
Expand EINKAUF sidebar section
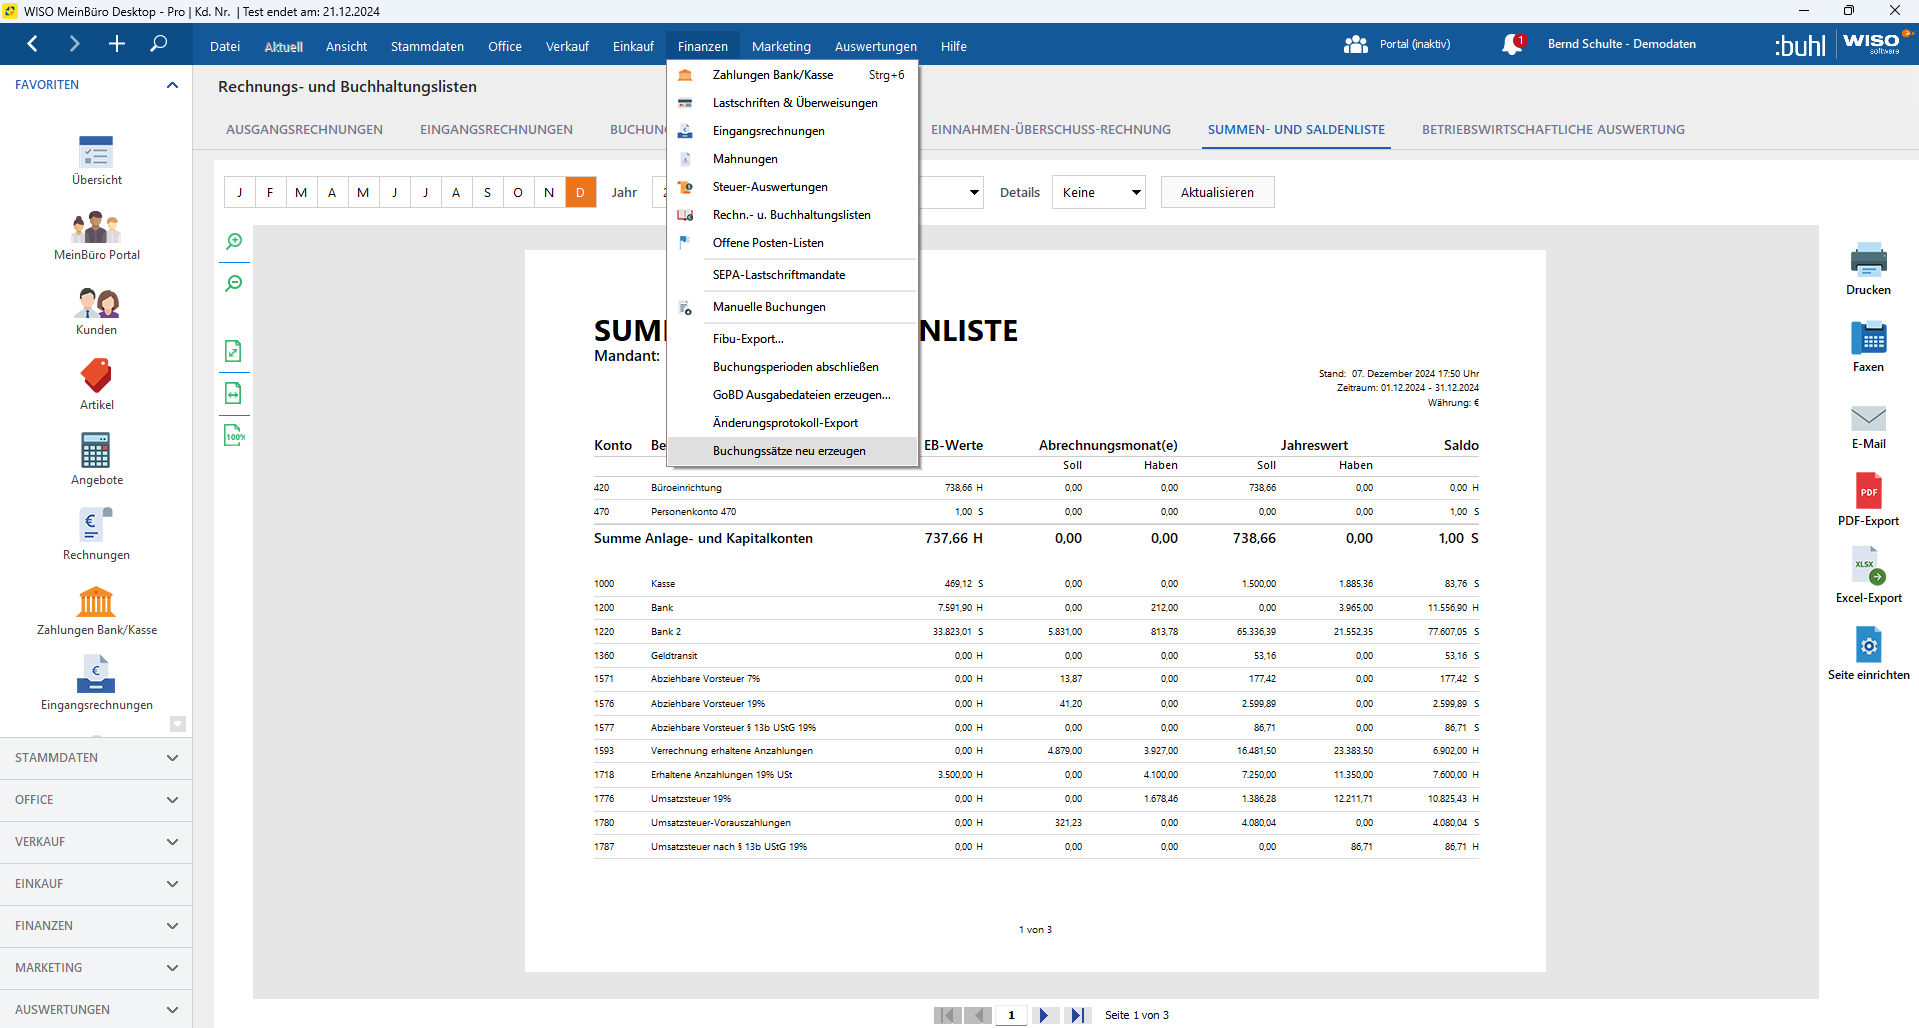96,884
